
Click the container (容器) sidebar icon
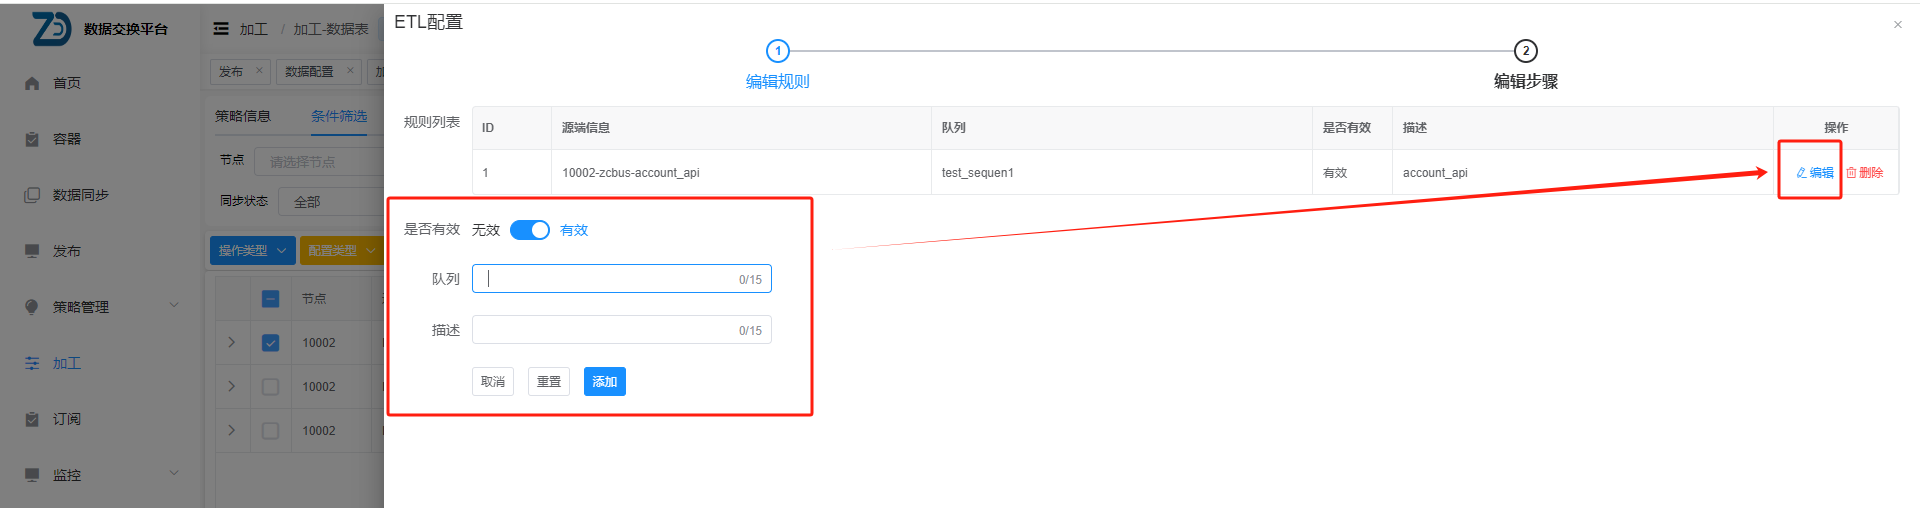click(x=32, y=140)
